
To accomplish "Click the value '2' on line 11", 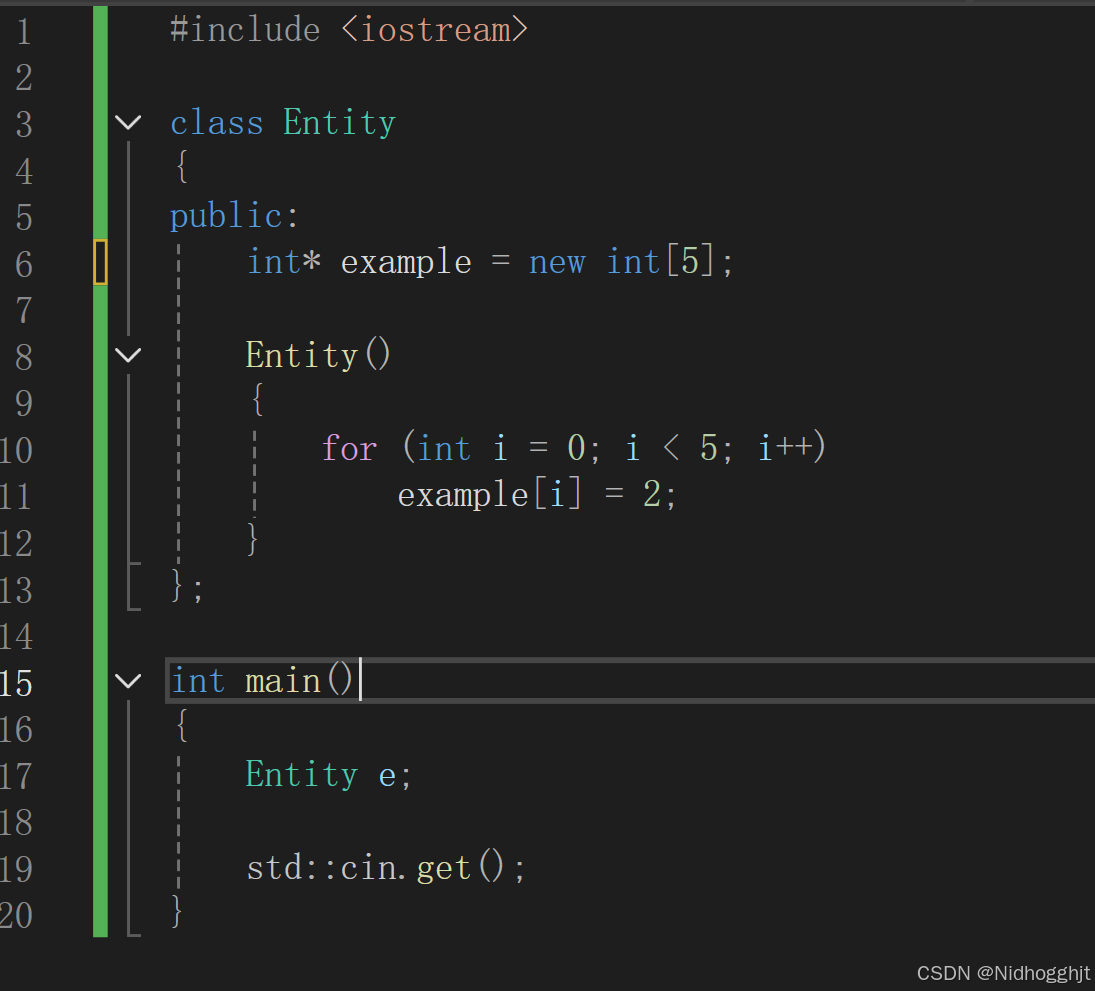I will tap(652, 494).
